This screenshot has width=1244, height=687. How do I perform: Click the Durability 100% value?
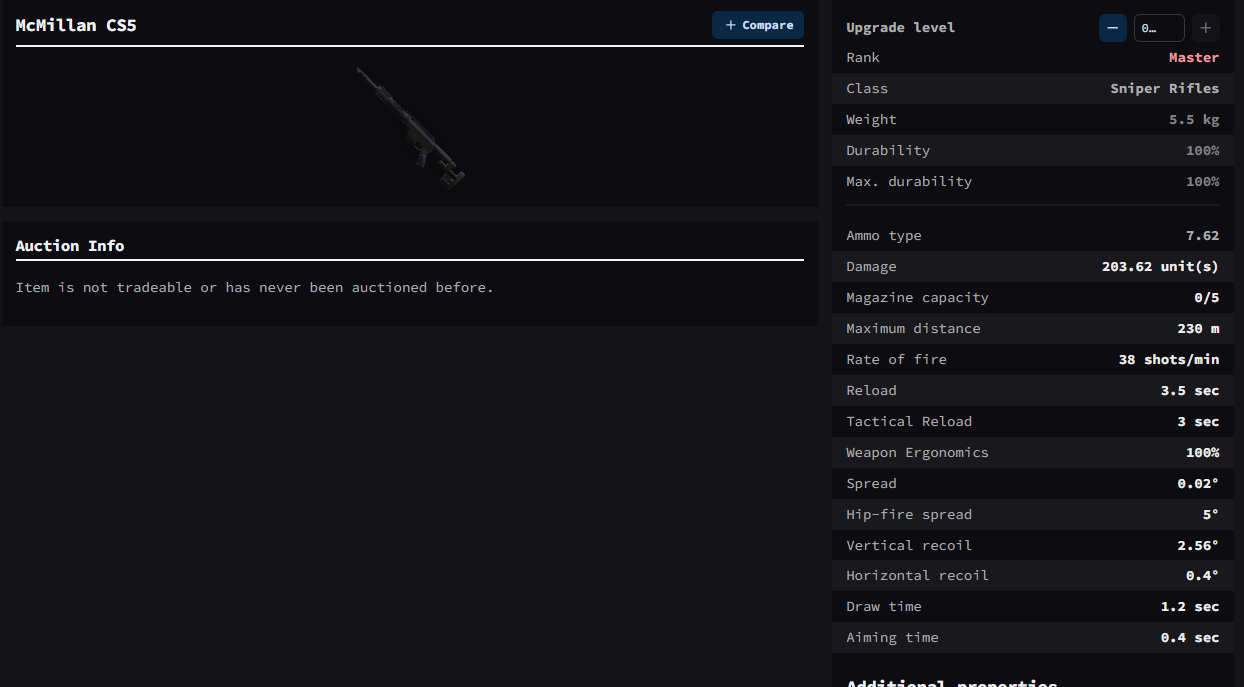(1202, 151)
